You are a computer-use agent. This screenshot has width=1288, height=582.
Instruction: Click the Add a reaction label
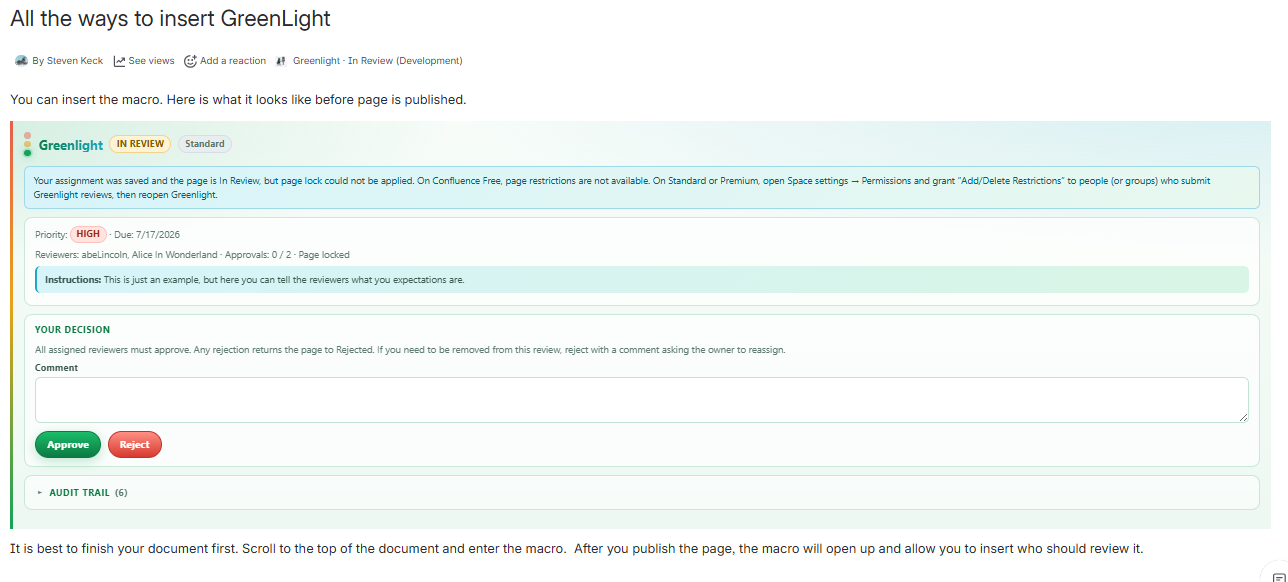(233, 61)
